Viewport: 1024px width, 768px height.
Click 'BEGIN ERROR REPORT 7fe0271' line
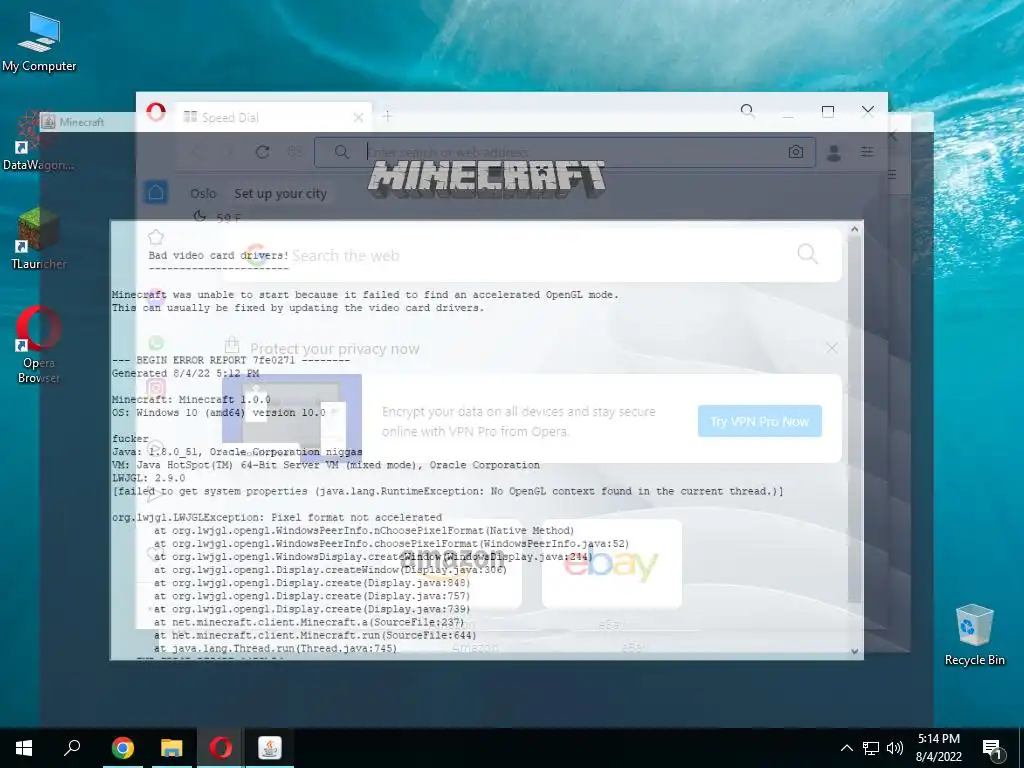[231, 360]
